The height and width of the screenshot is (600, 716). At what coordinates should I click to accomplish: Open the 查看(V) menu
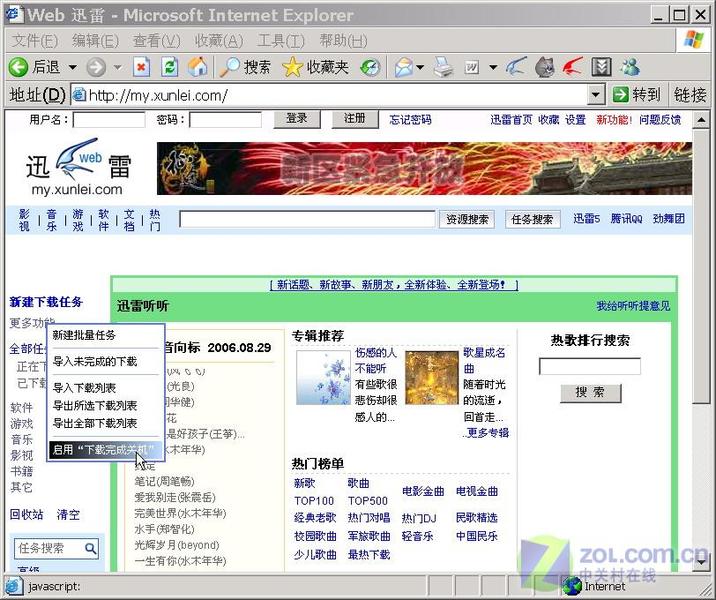[x=156, y=41]
